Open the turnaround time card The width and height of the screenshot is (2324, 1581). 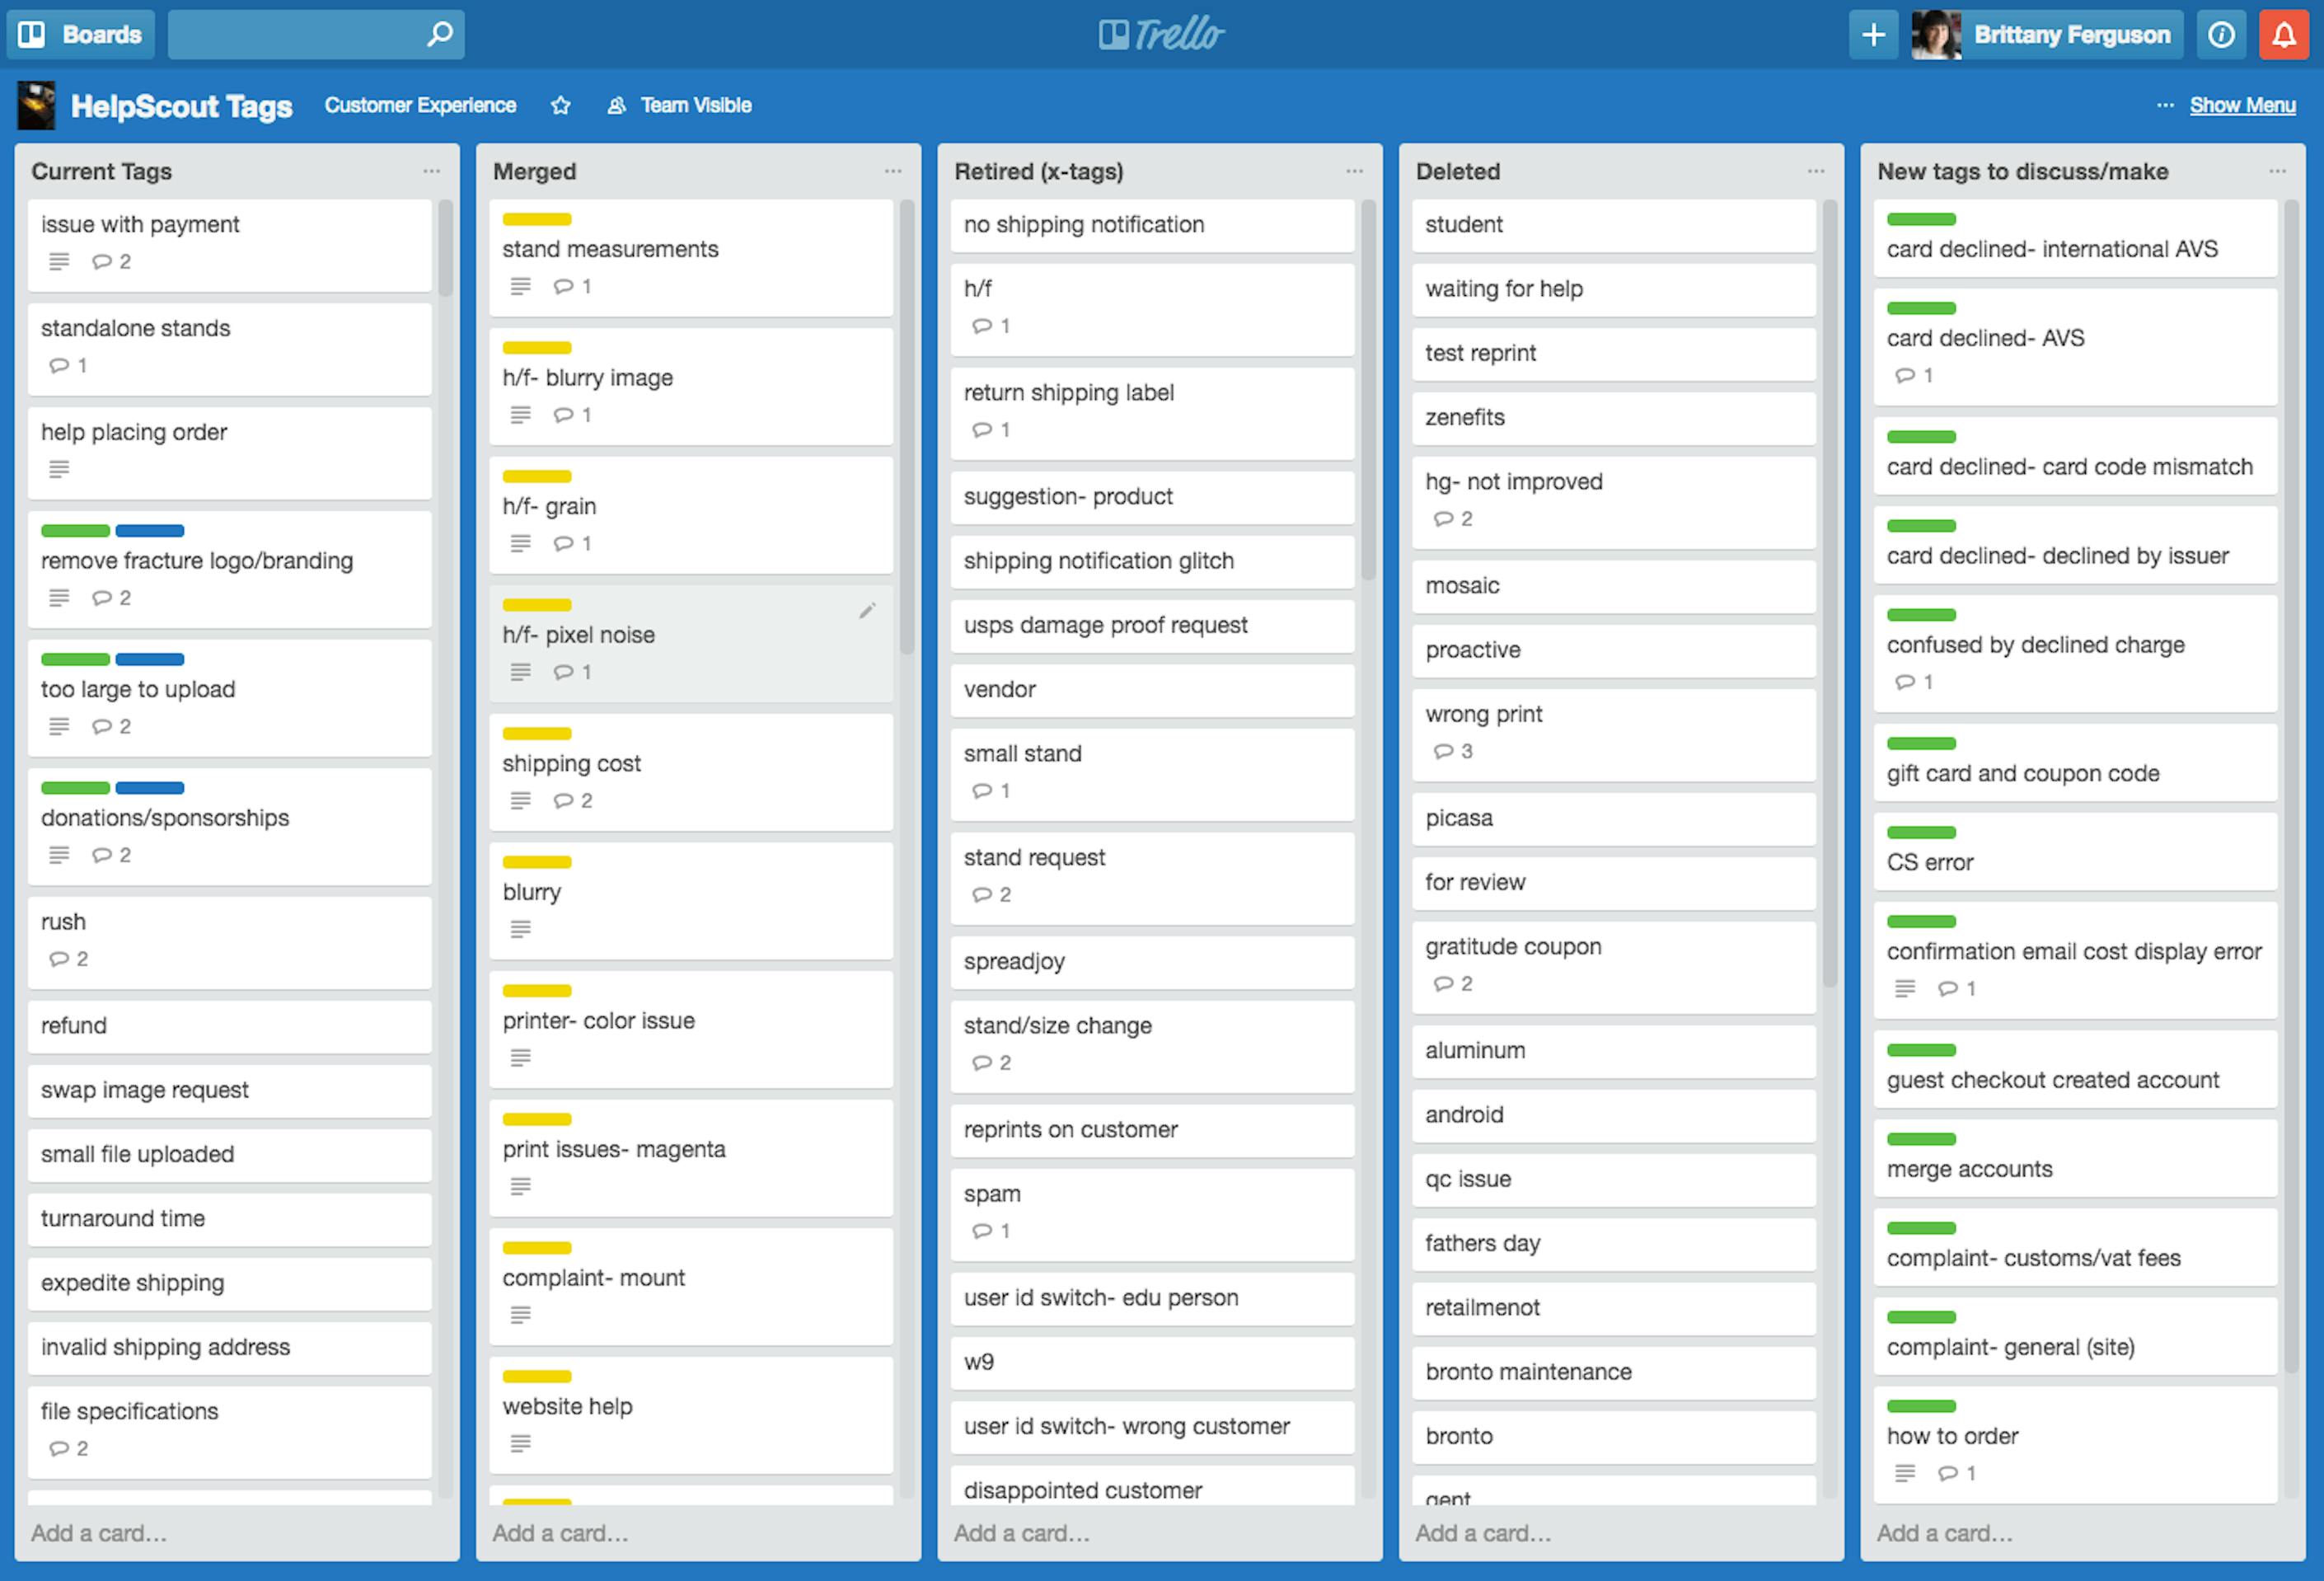[x=230, y=1219]
